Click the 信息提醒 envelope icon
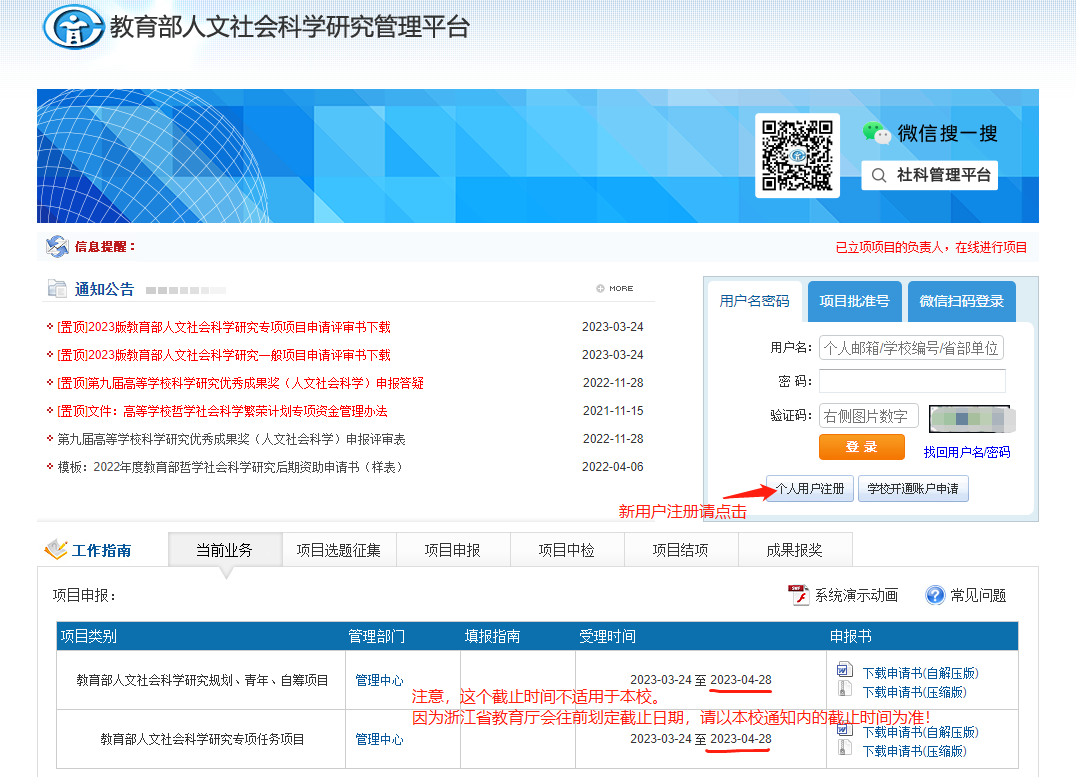The width and height of the screenshot is (1076, 777). tap(57, 246)
